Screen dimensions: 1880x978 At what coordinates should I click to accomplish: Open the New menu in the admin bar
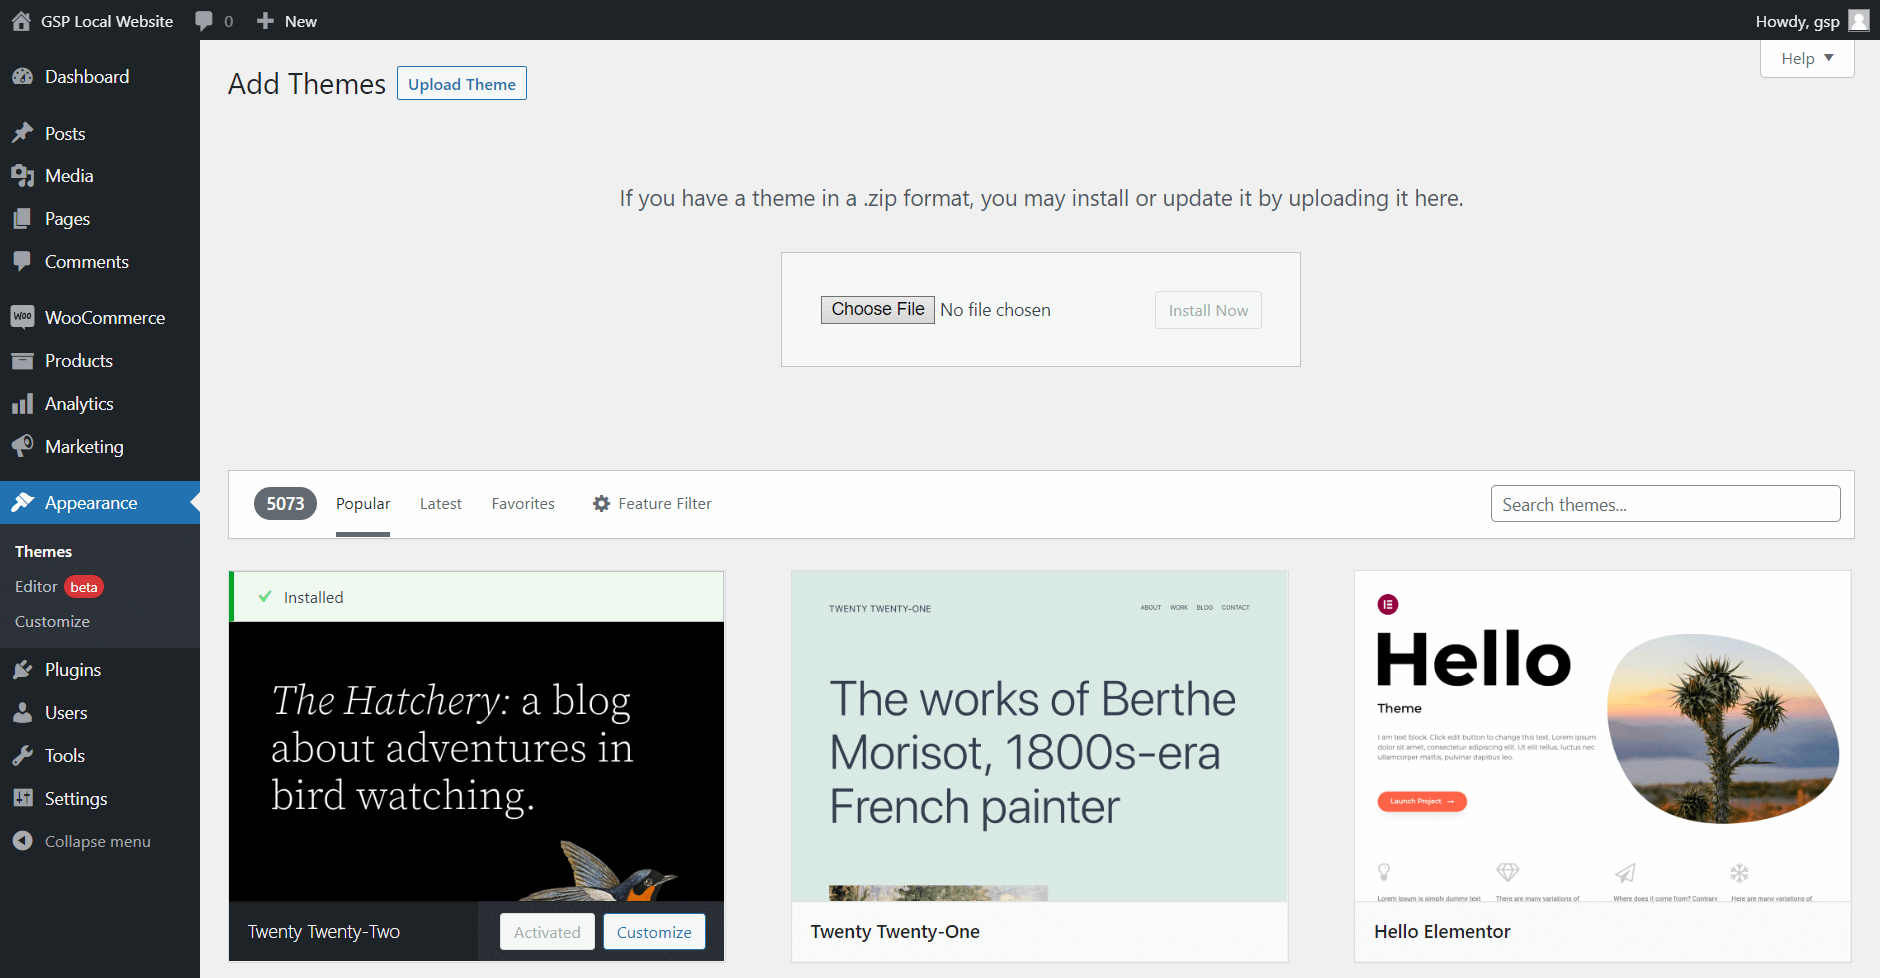point(286,20)
